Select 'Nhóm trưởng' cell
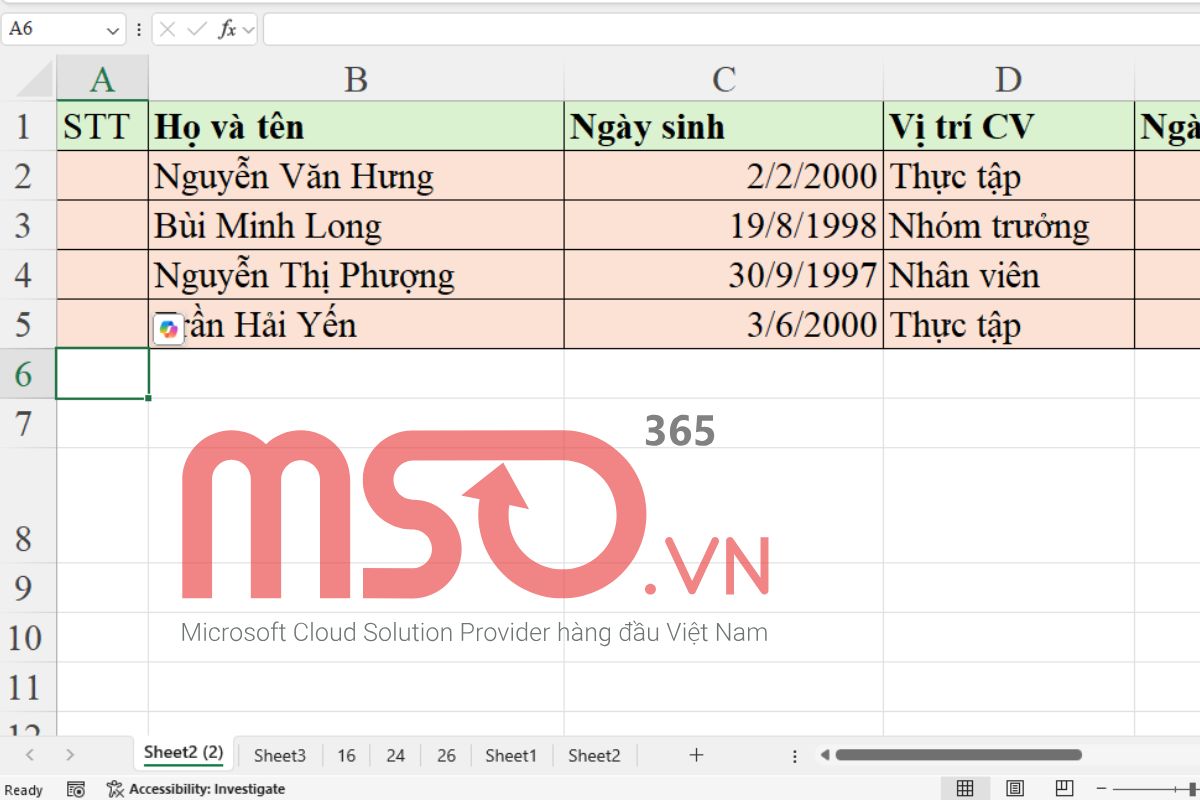The image size is (1200, 800). [x=1009, y=225]
